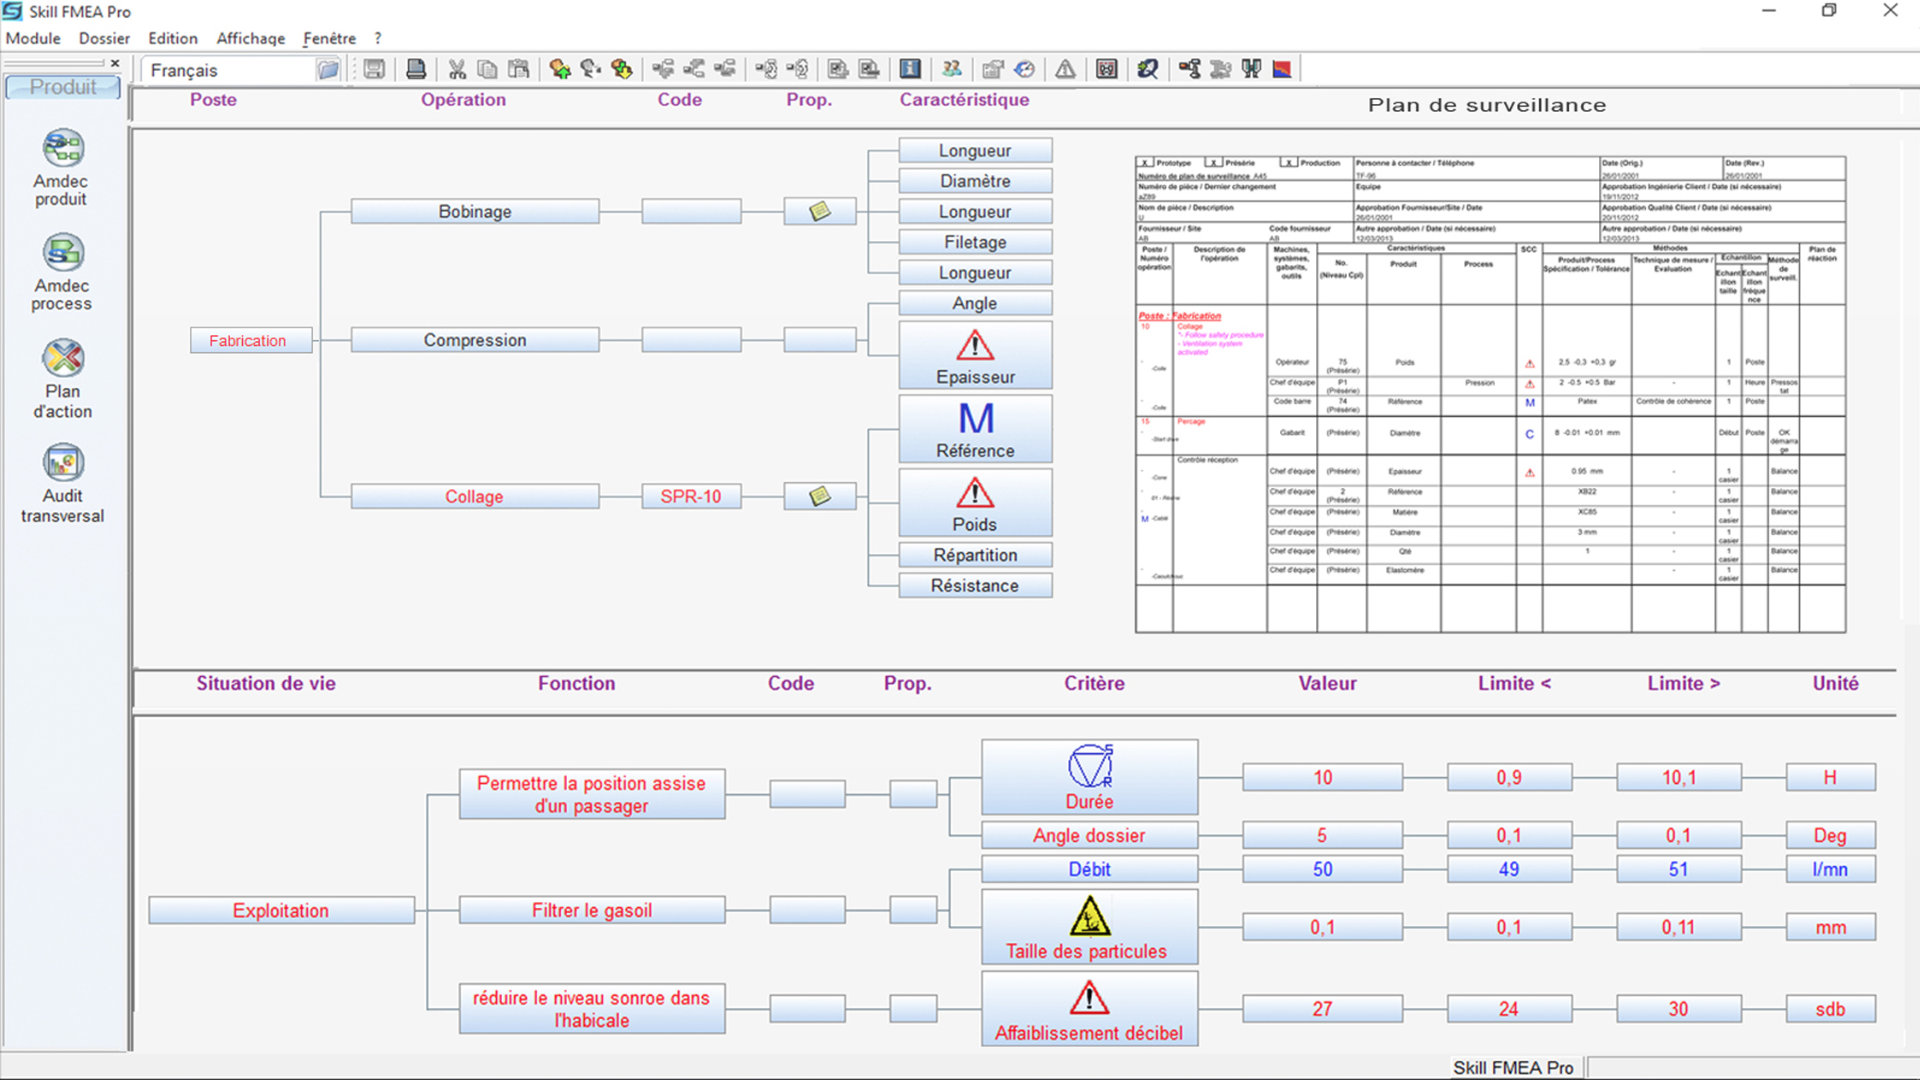Click the copy icon in toolbar

(487, 69)
